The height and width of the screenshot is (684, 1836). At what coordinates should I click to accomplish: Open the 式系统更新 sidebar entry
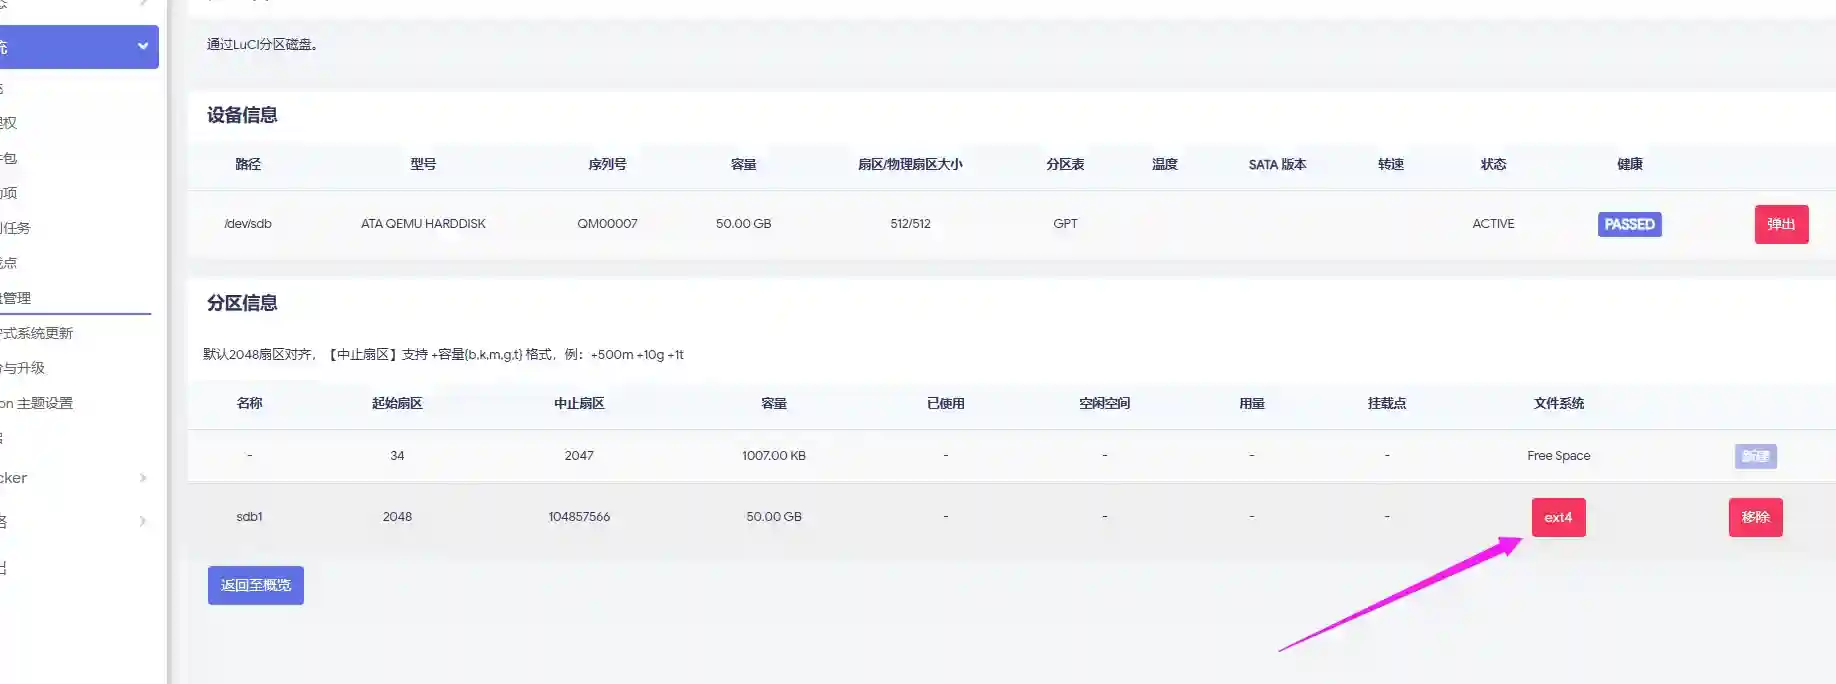(x=37, y=333)
